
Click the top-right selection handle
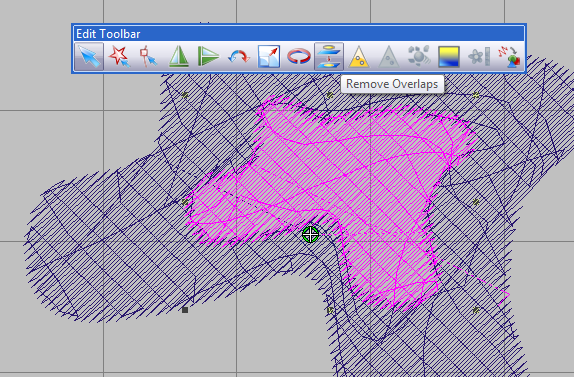point(476,95)
